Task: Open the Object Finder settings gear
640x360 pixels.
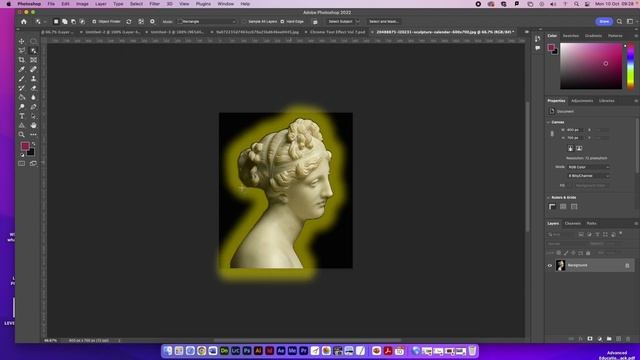Action: 152,22
